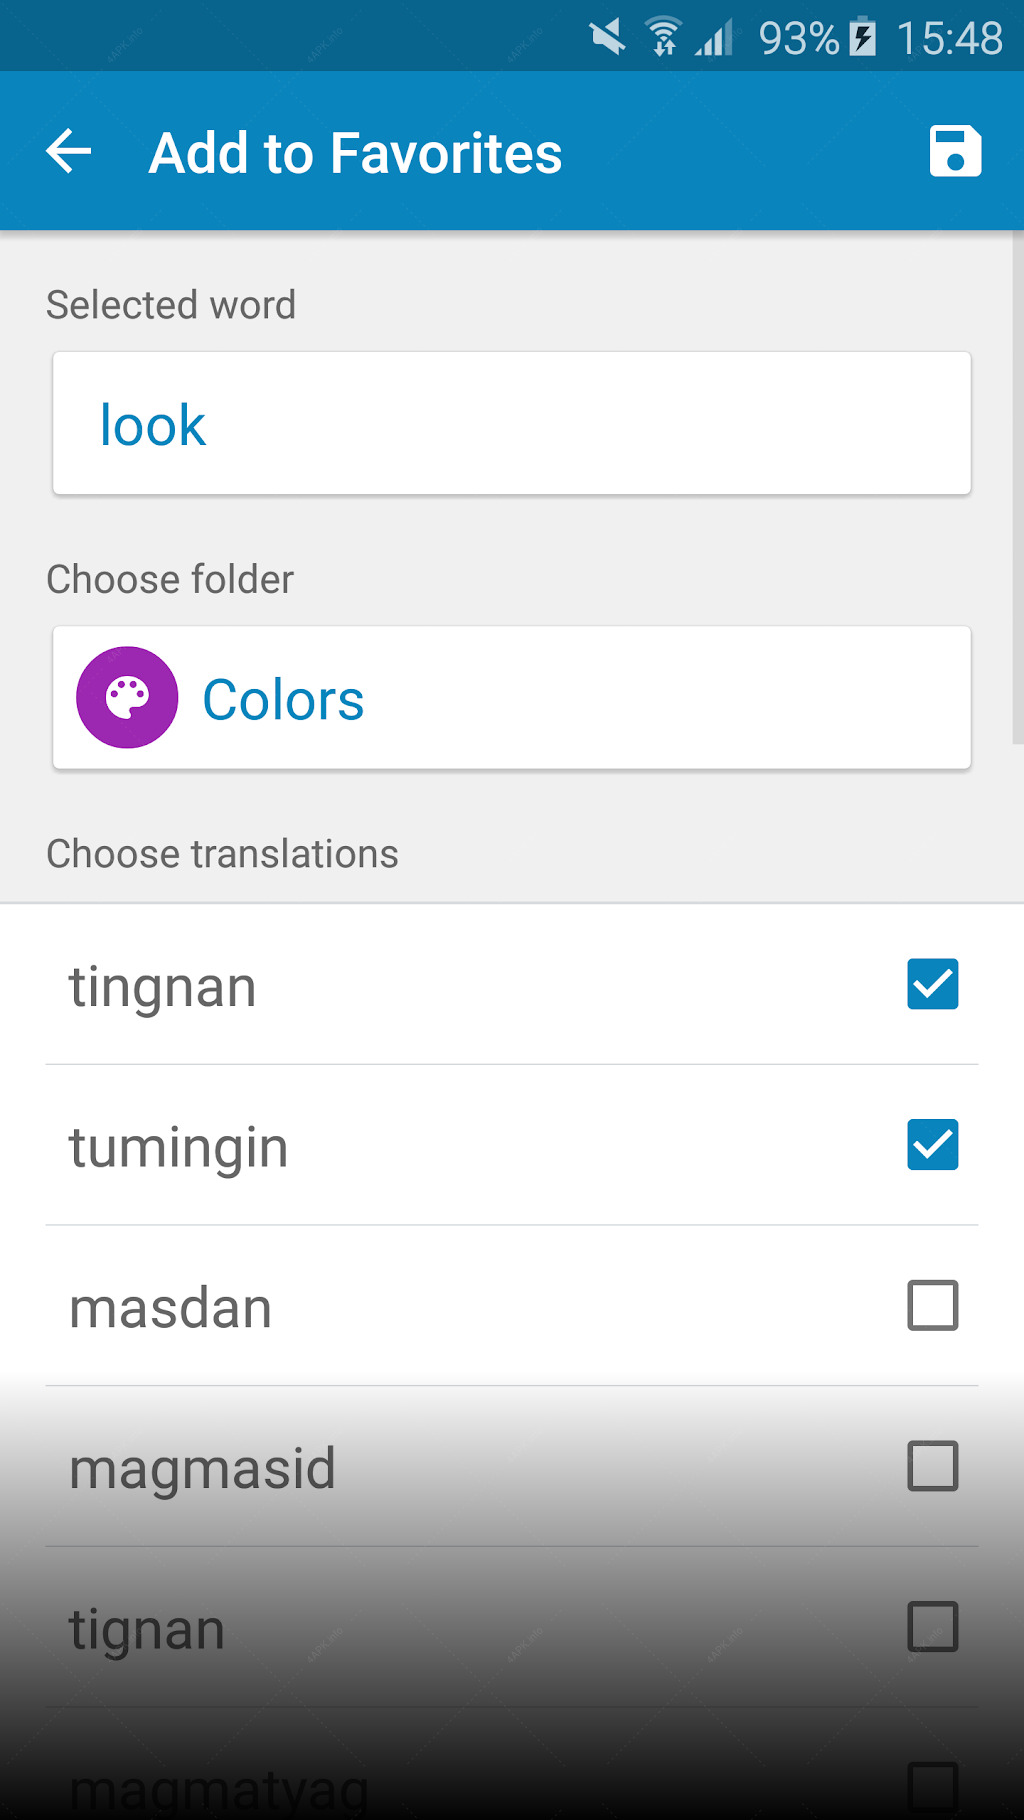Tap the Add to Favorites title
Image resolution: width=1024 pixels, height=1820 pixels.
355,153
